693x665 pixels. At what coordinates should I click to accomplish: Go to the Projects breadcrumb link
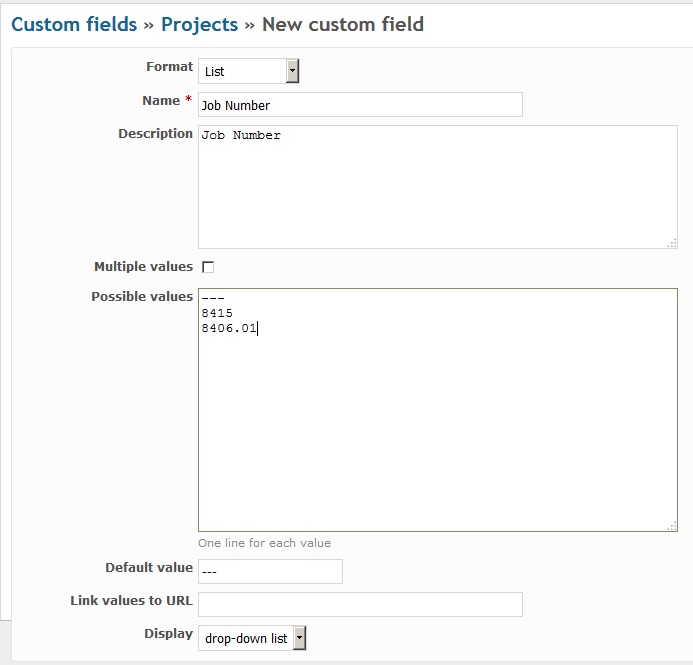(199, 25)
